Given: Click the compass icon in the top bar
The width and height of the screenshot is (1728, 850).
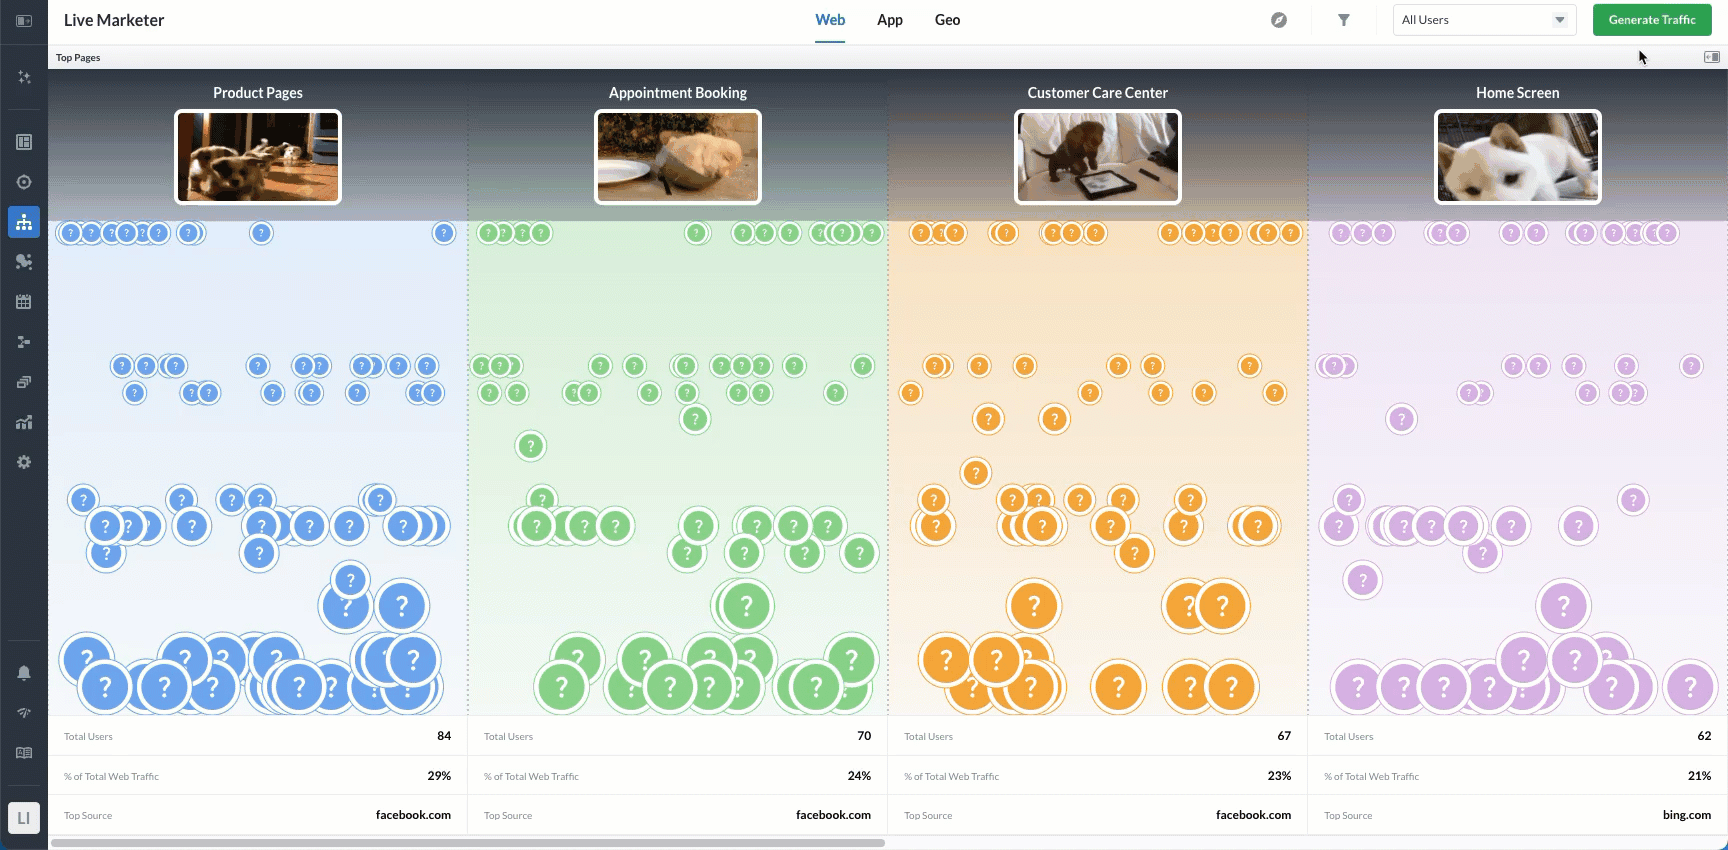Looking at the screenshot, I should (1279, 20).
